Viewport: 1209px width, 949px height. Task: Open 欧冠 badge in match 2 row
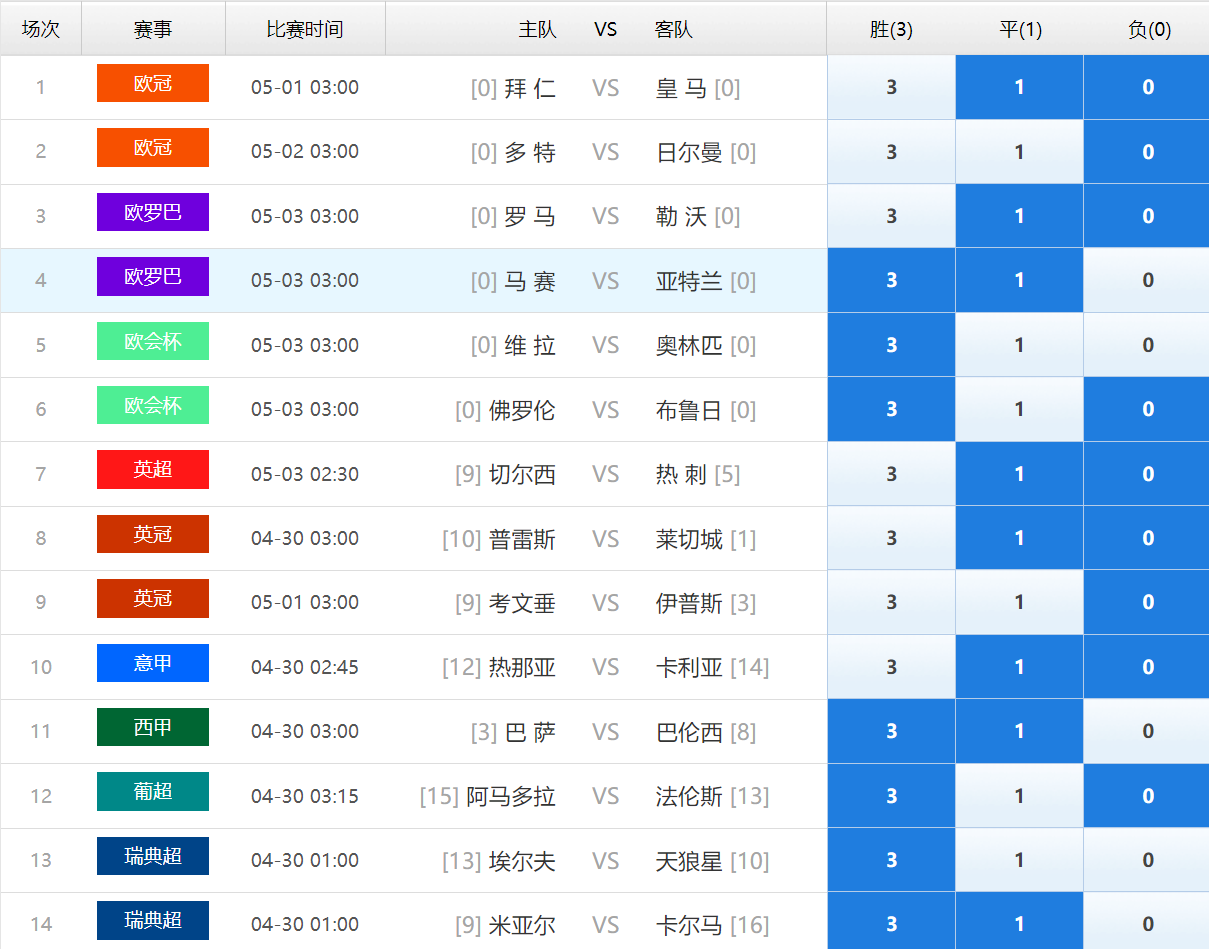(153, 147)
